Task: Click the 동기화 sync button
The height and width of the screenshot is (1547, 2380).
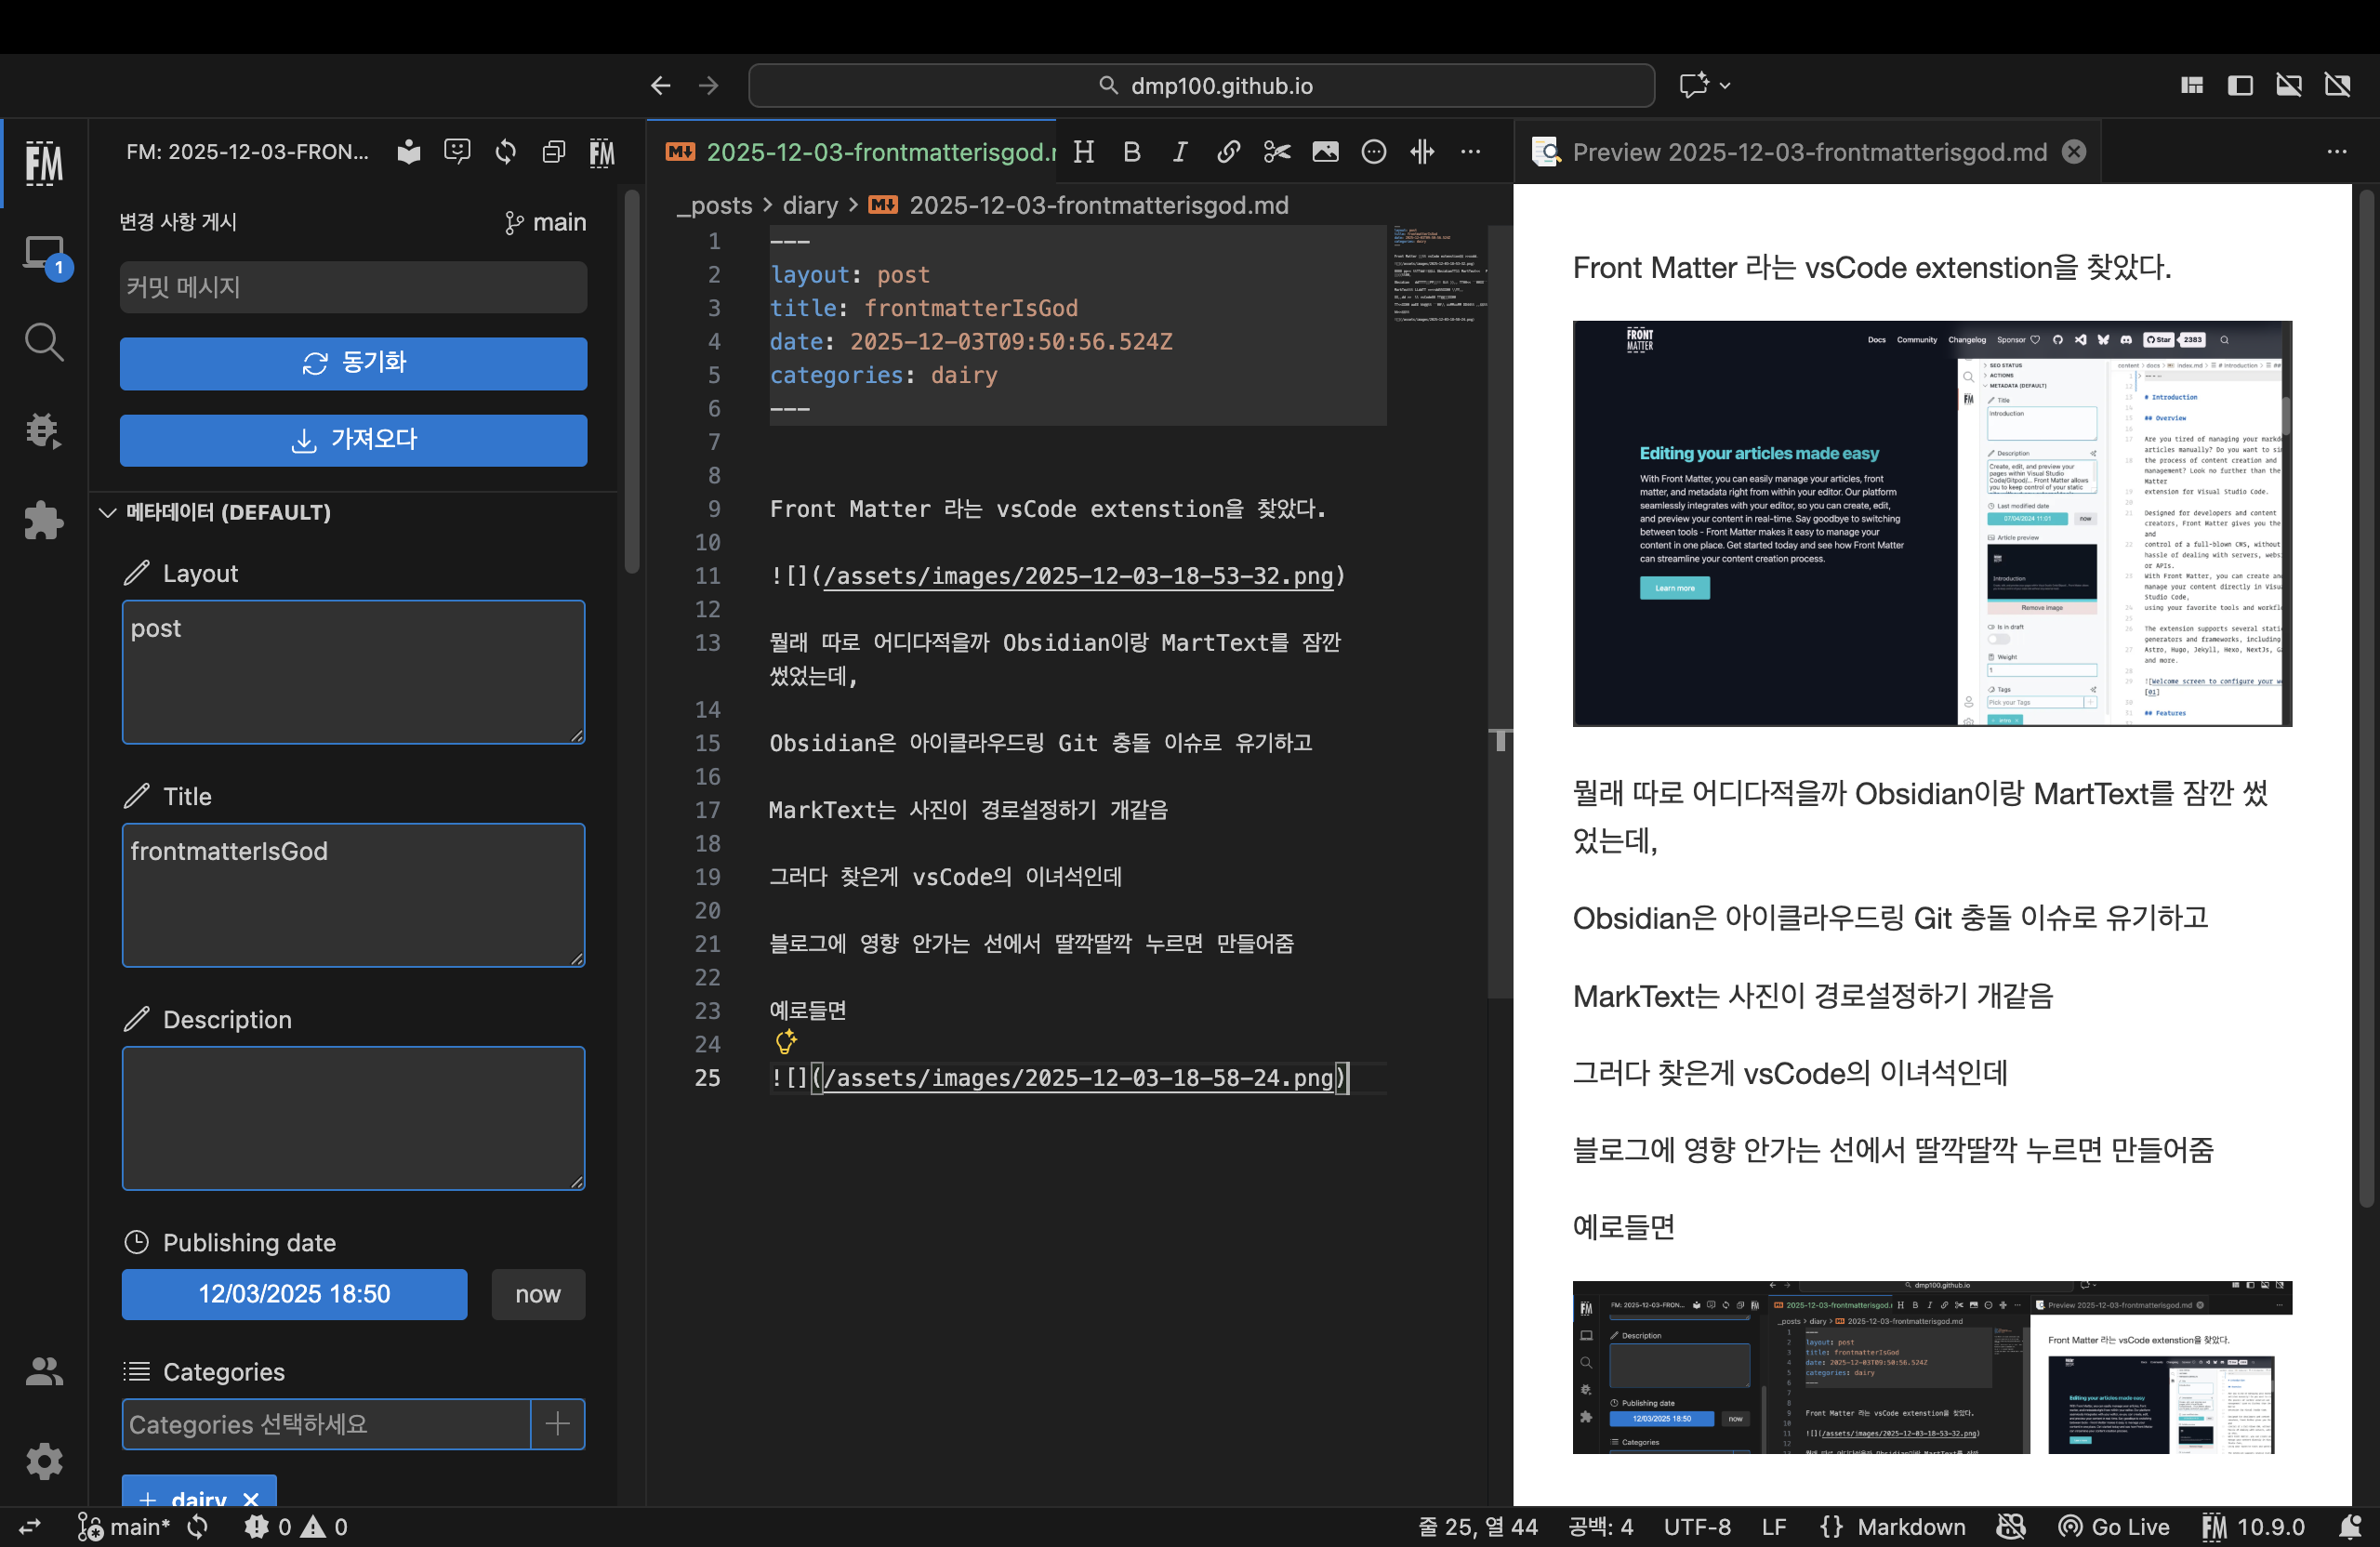Action: [x=353, y=362]
